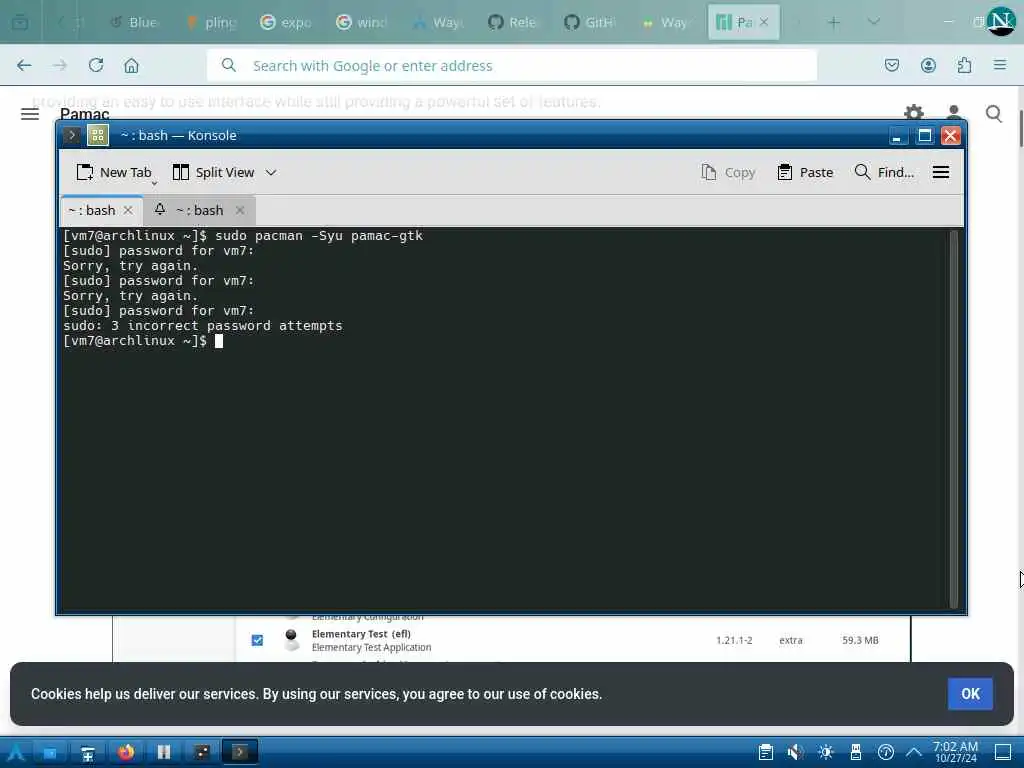
Task: Uncheck the Elementary Test (efl) checkbox
Action: click(257, 640)
